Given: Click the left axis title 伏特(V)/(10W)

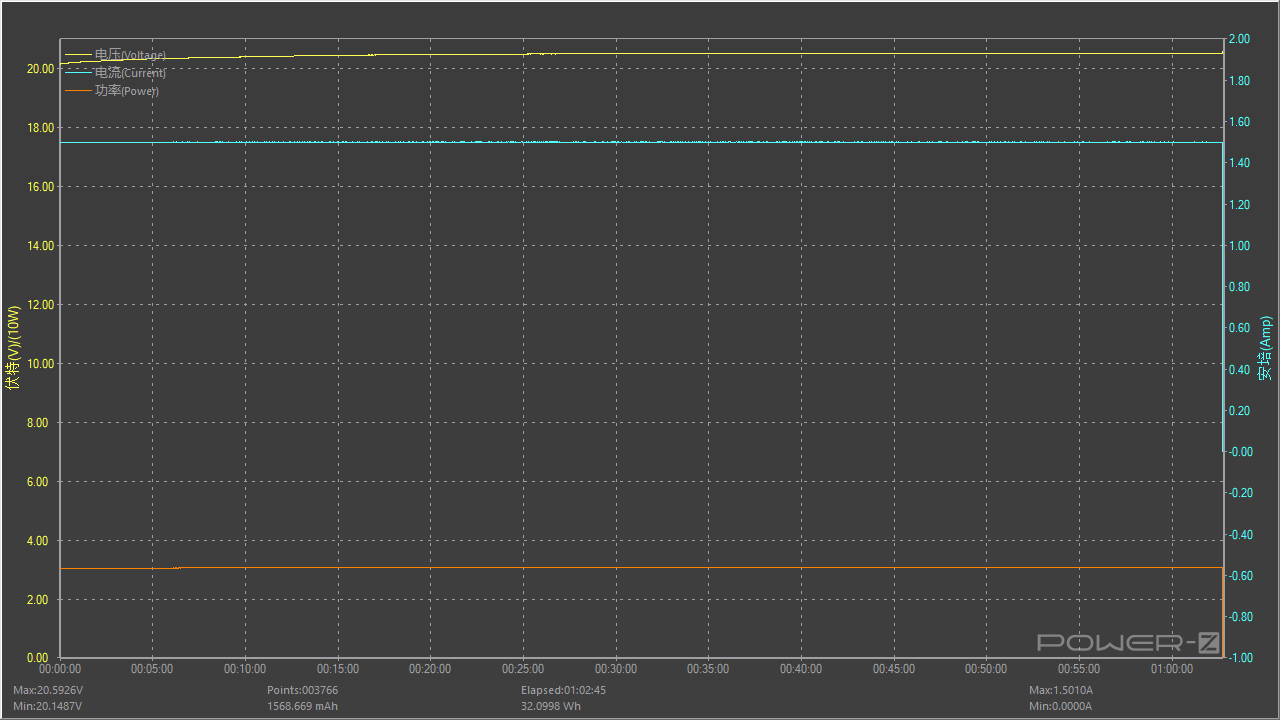Looking at the screenshot, I should tap(12, 347).
